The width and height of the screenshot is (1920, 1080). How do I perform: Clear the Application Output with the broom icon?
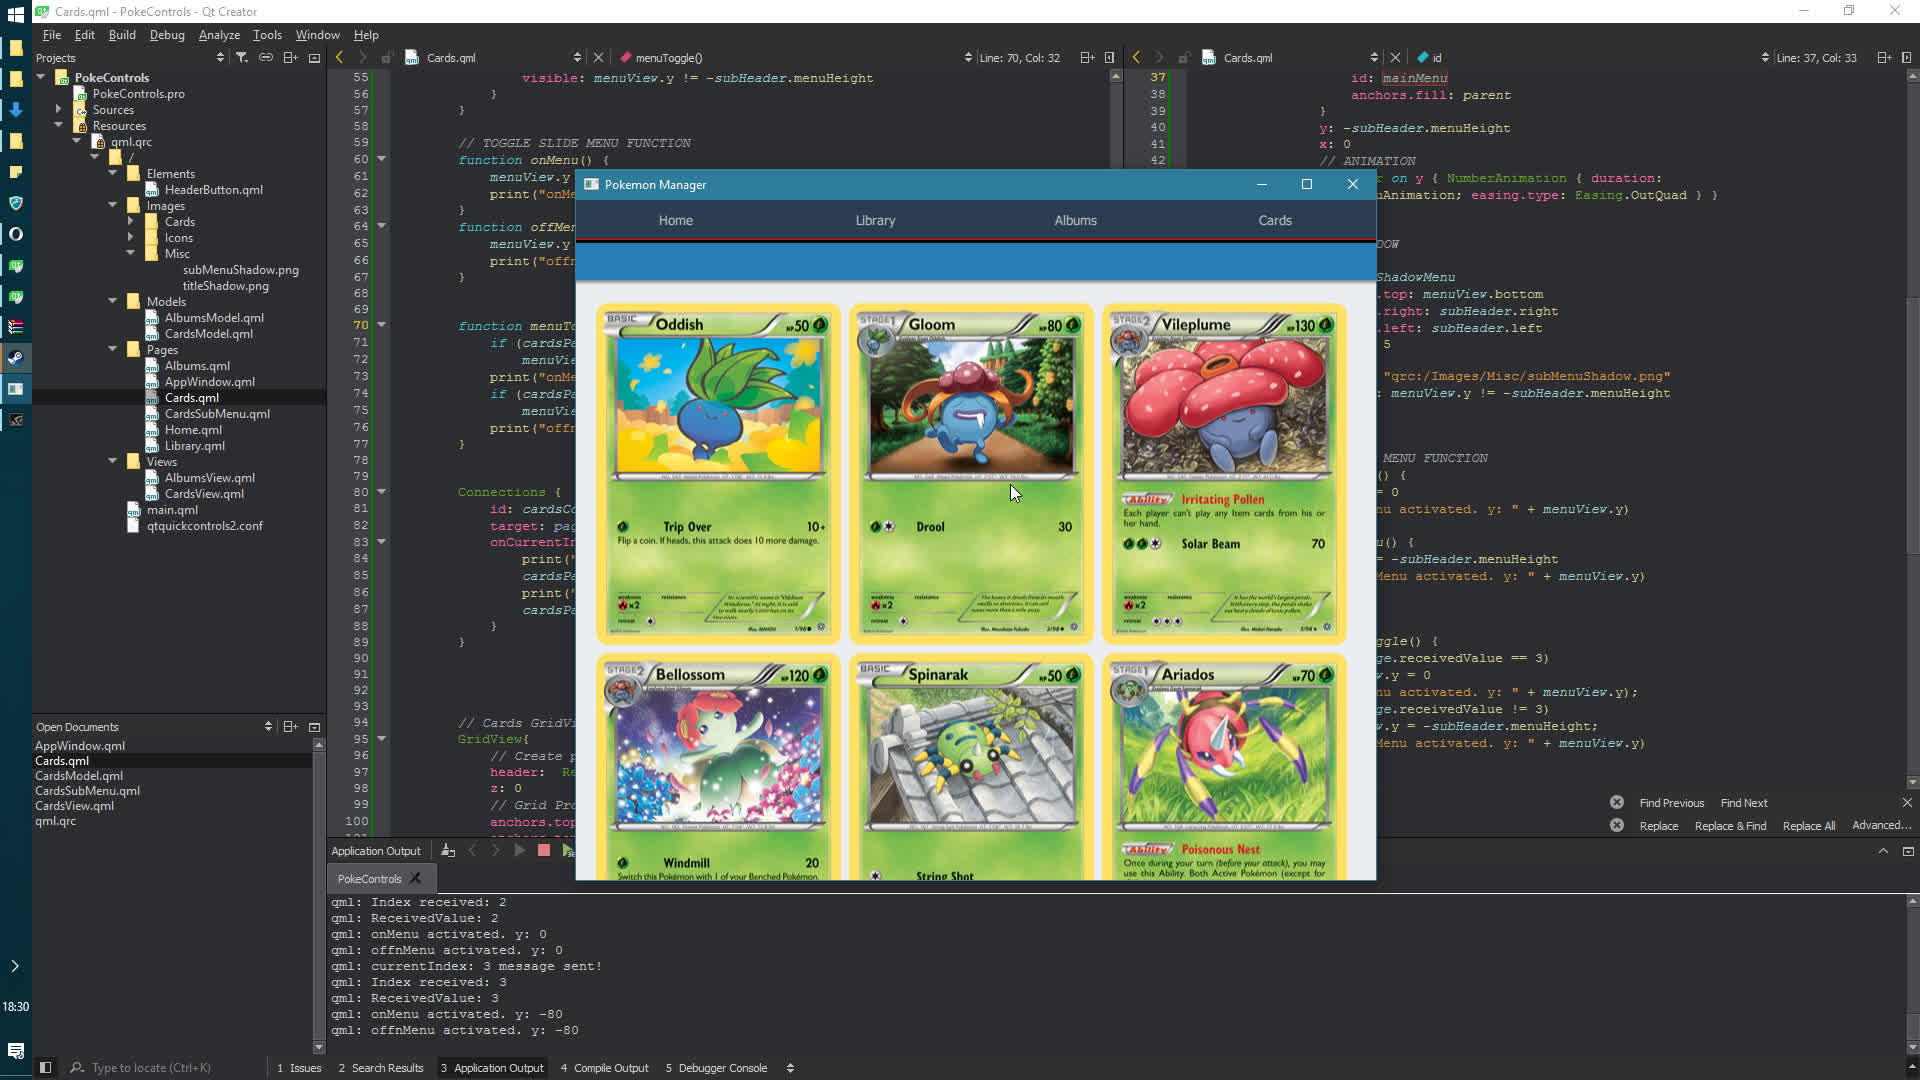click(447, 850)
